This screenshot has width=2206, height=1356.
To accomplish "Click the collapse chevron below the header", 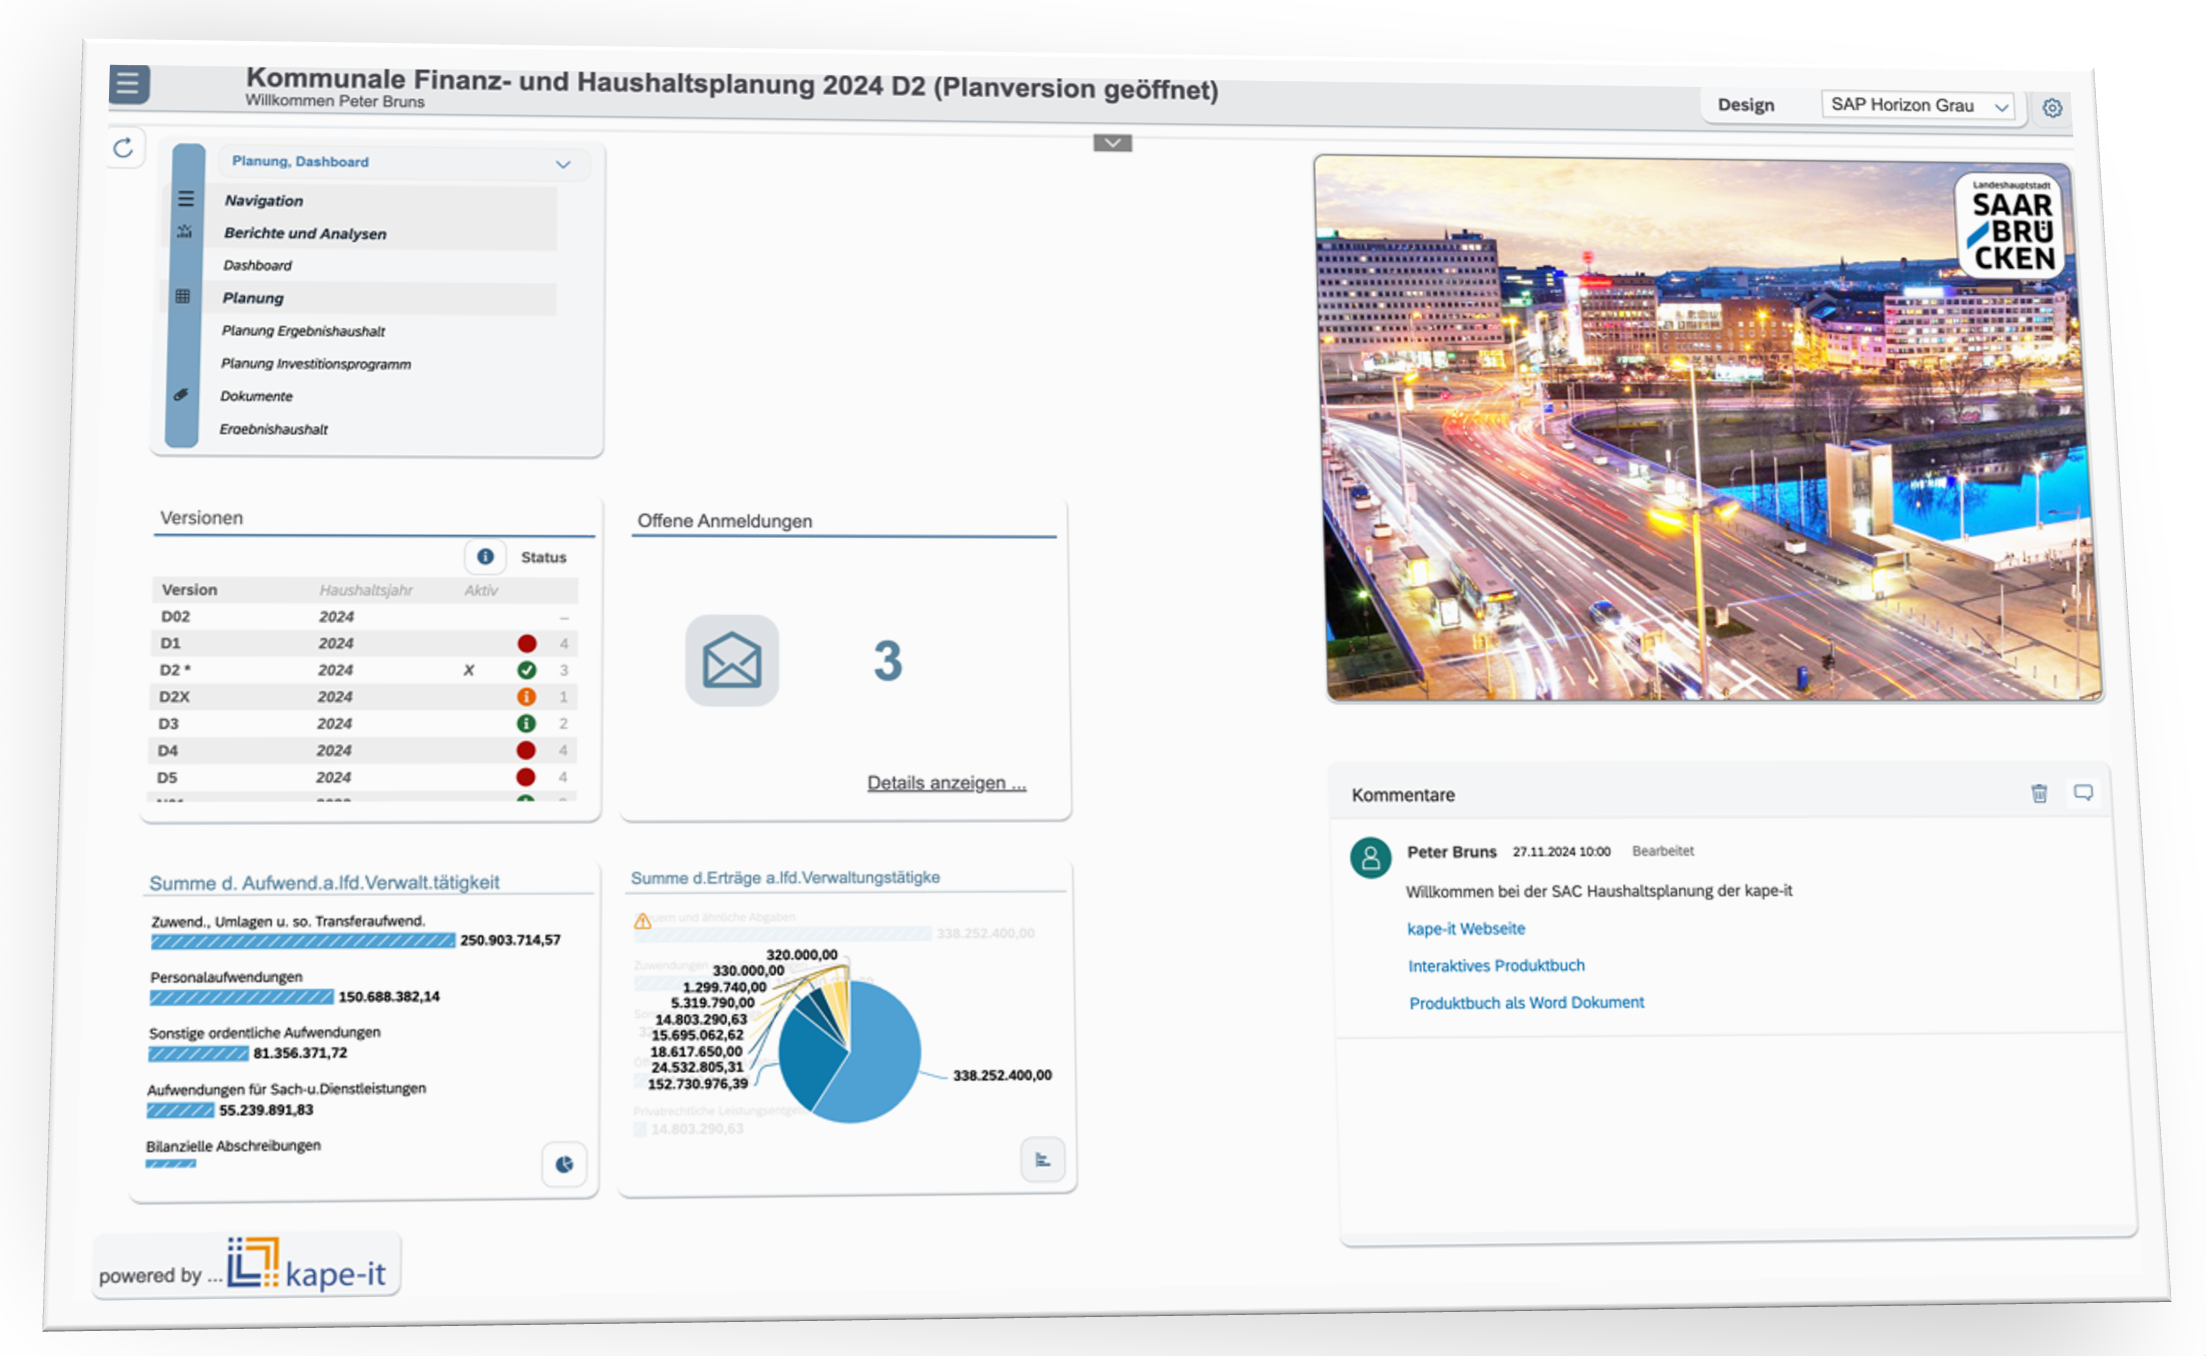I will pos(1112,143).
